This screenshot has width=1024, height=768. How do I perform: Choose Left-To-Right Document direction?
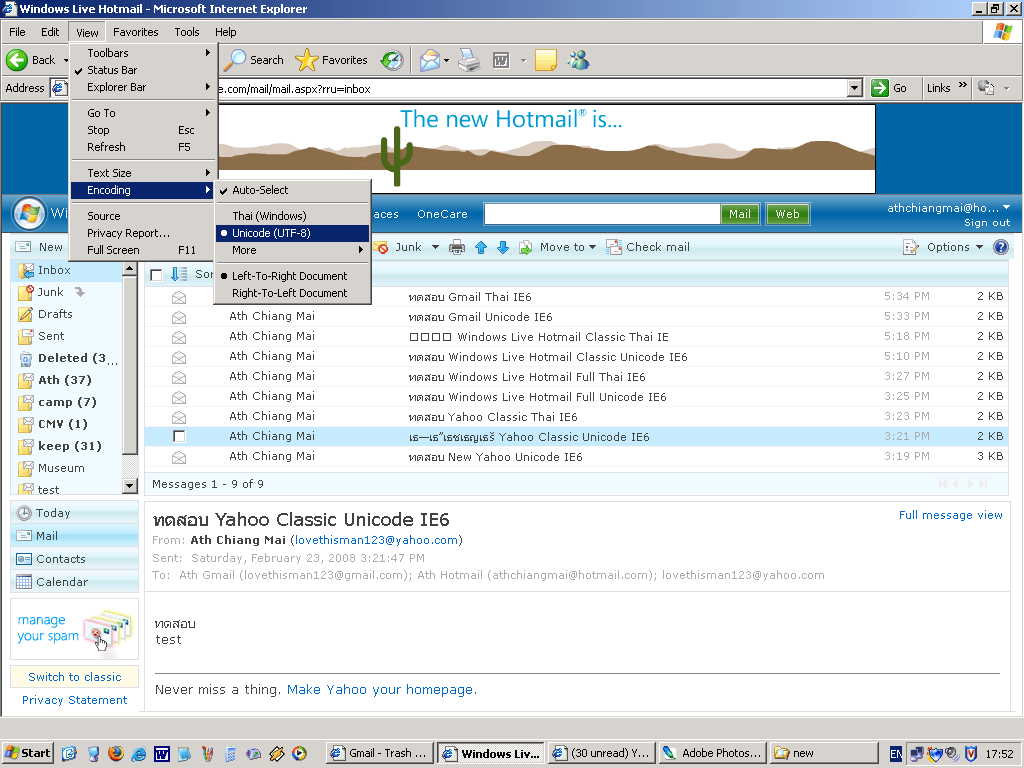(293, 276)
